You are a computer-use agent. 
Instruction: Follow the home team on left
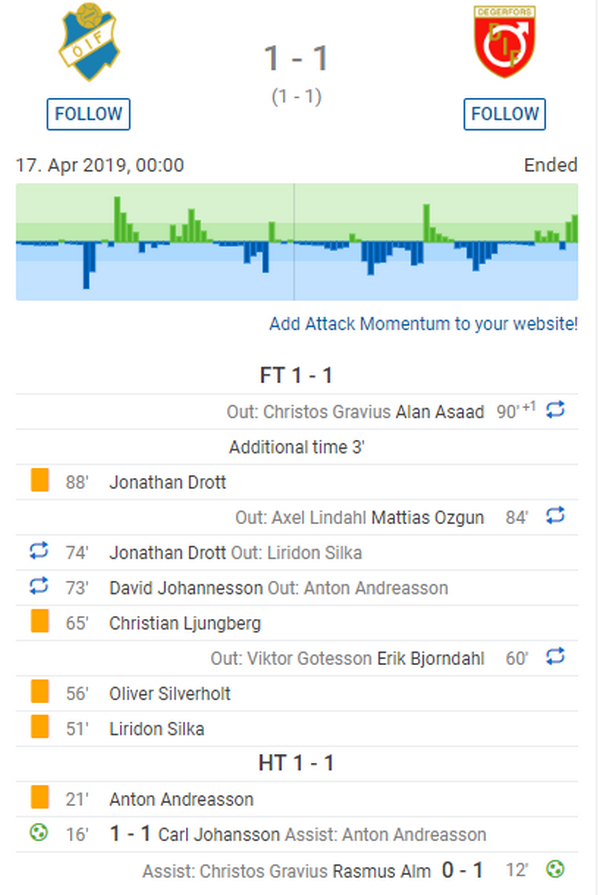[88, 114]
